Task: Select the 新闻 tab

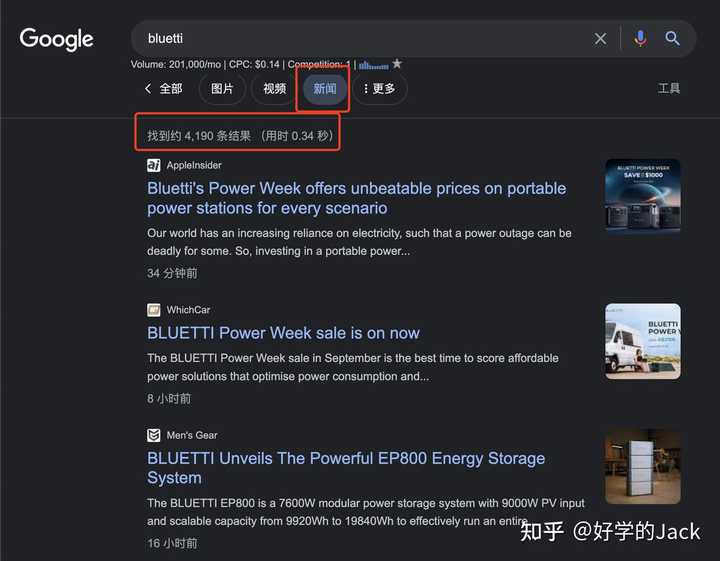Action: [x=325, y=88]
